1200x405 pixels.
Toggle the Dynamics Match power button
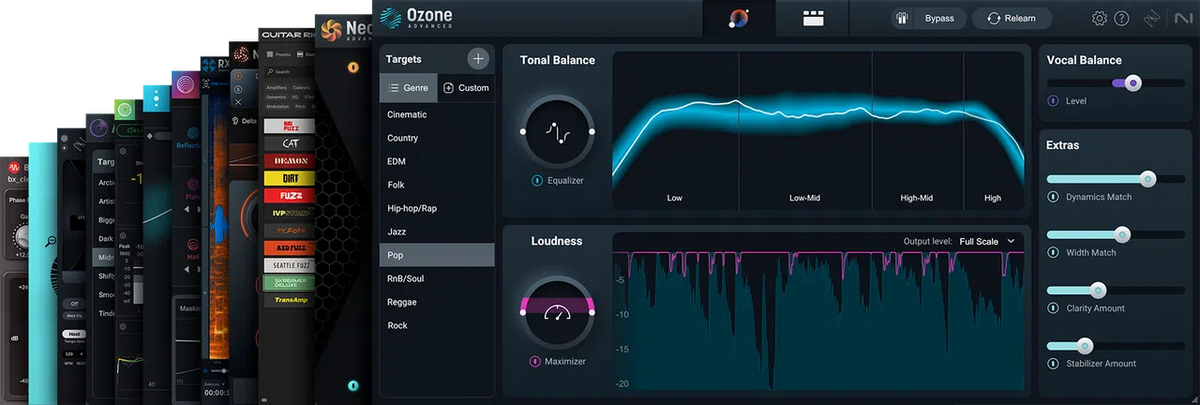click(1053, 197)
